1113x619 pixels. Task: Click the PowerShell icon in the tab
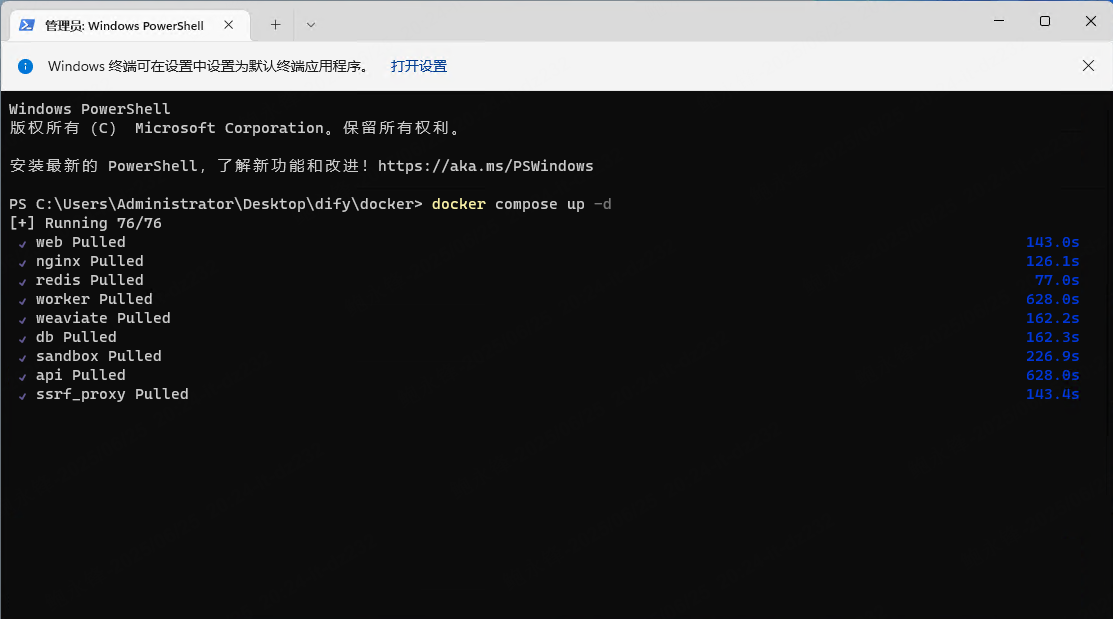coord(27,26)
